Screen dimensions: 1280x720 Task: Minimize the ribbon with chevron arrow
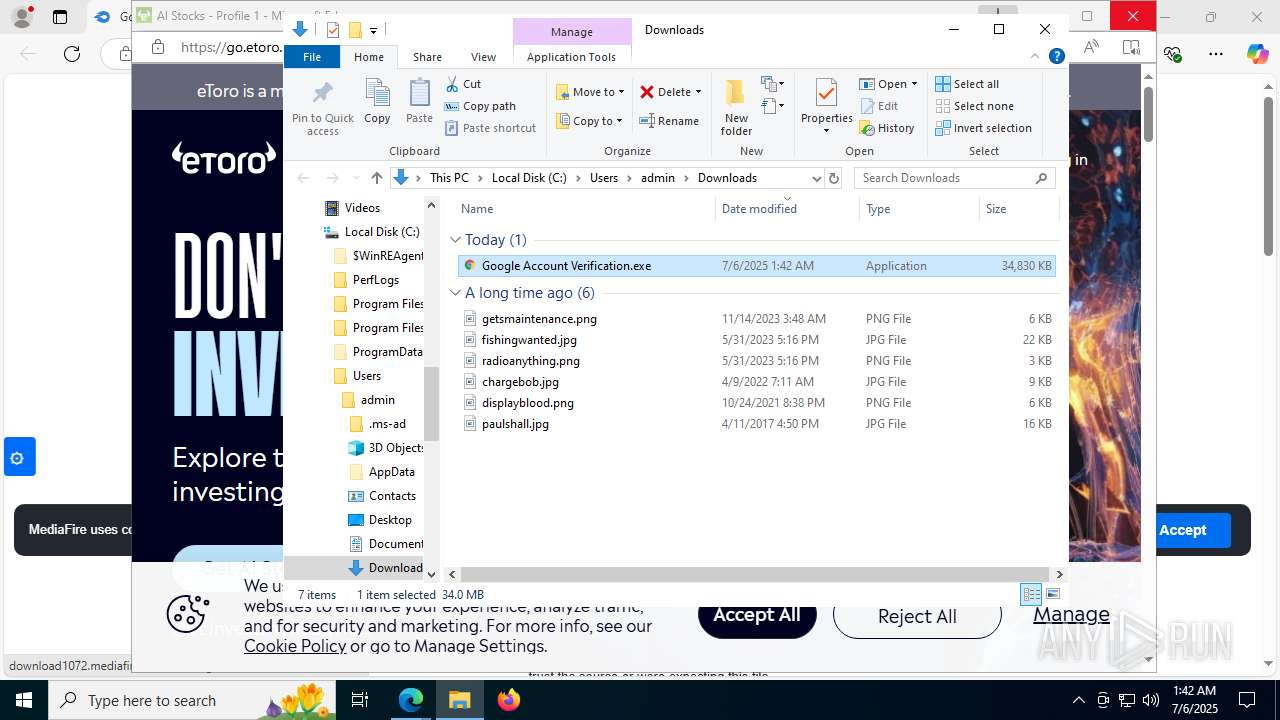(1035, 57)
